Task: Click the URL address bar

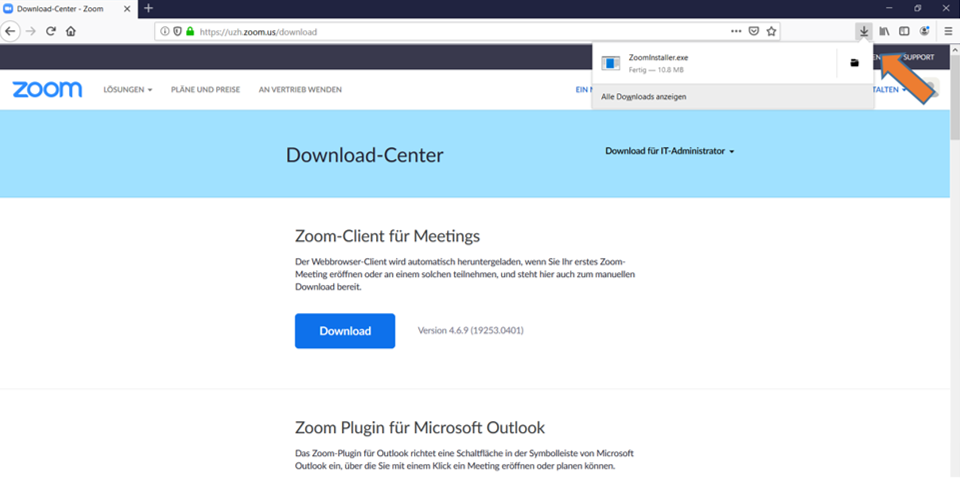Action: 450,31
